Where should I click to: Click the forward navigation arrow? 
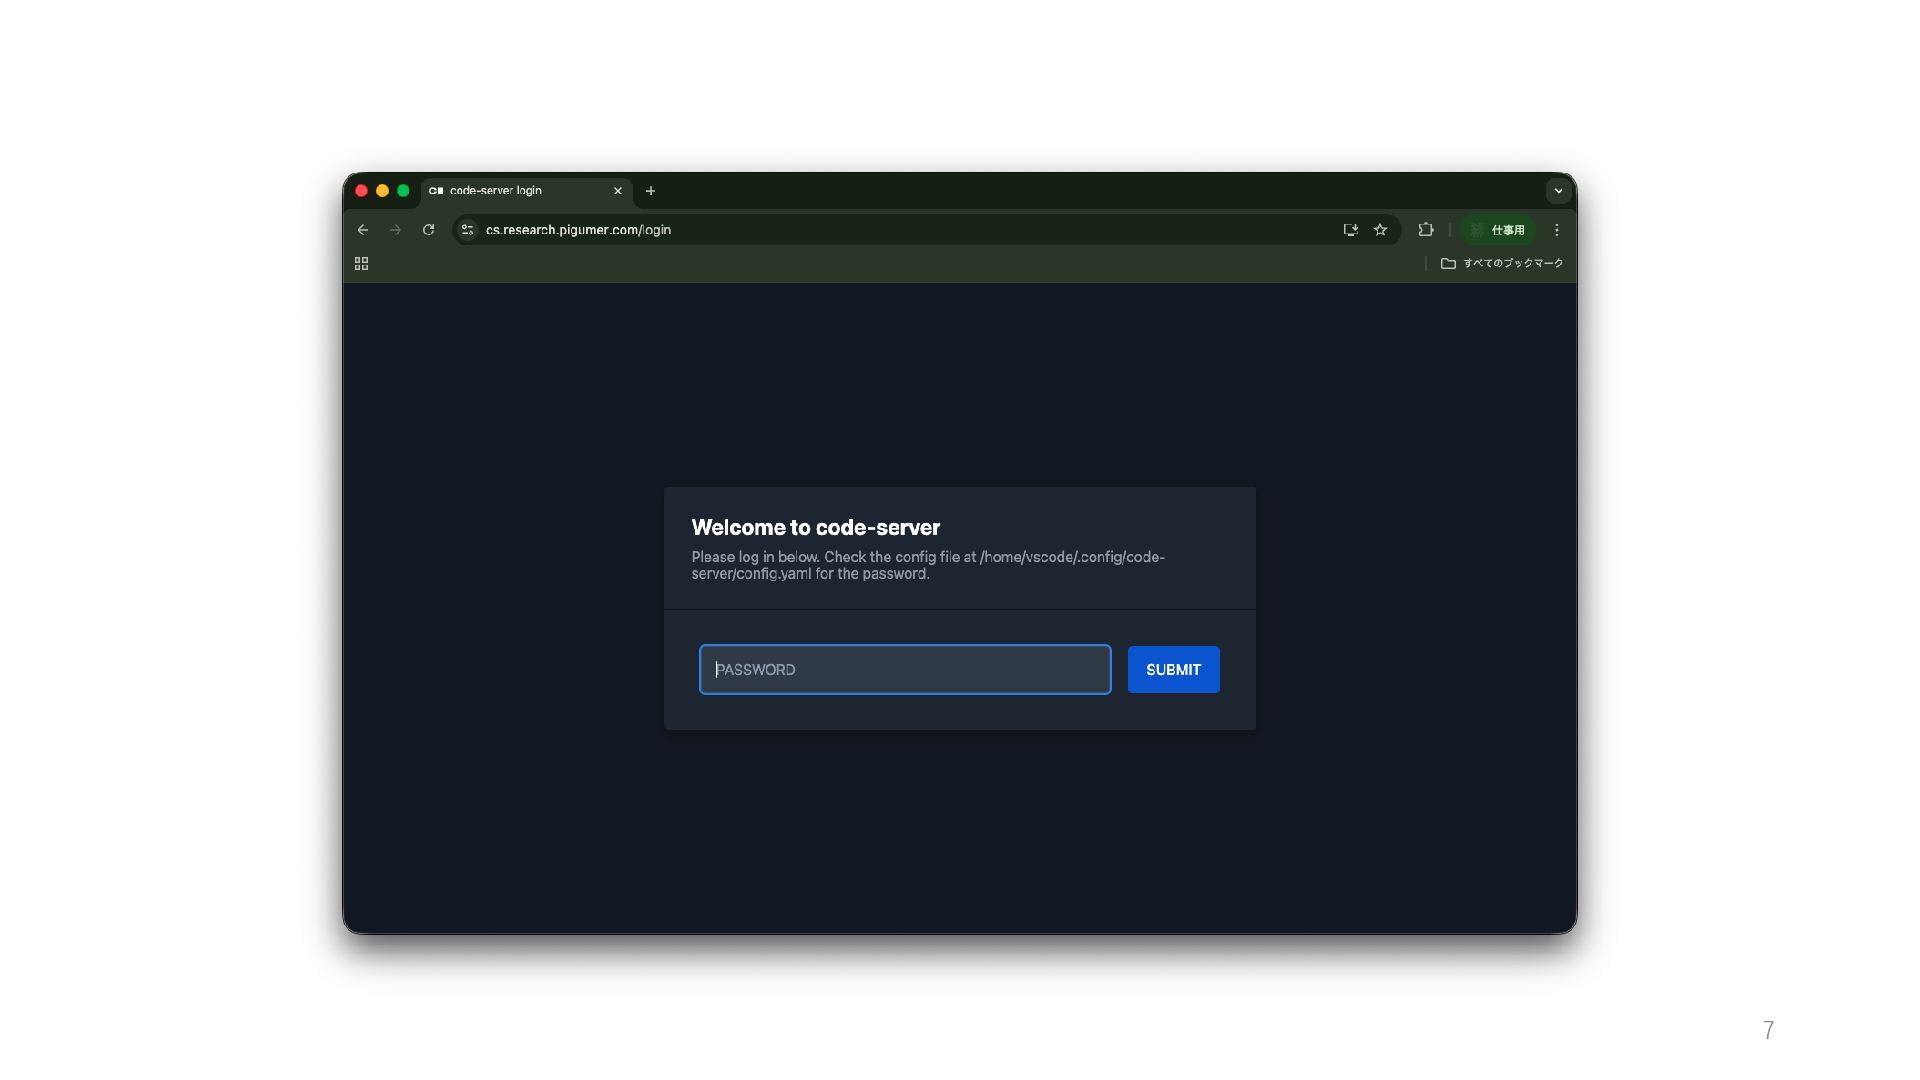[x=396, y=230]
